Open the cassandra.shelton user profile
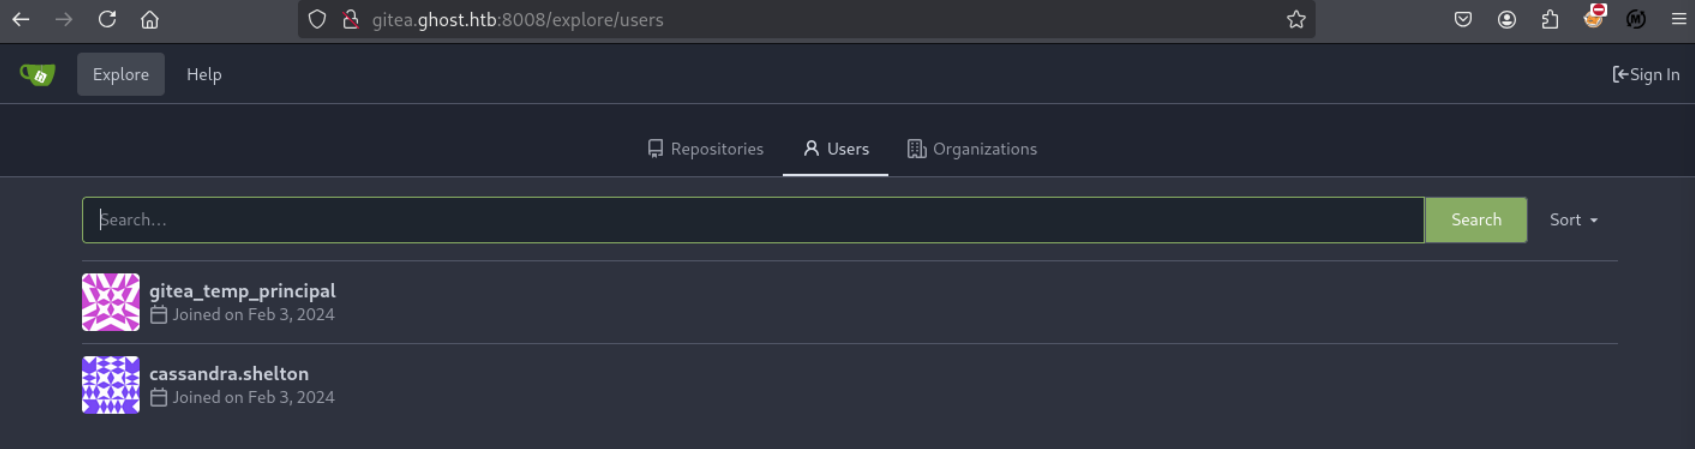This screenshot has height=449, width=1695. [229, 374]
